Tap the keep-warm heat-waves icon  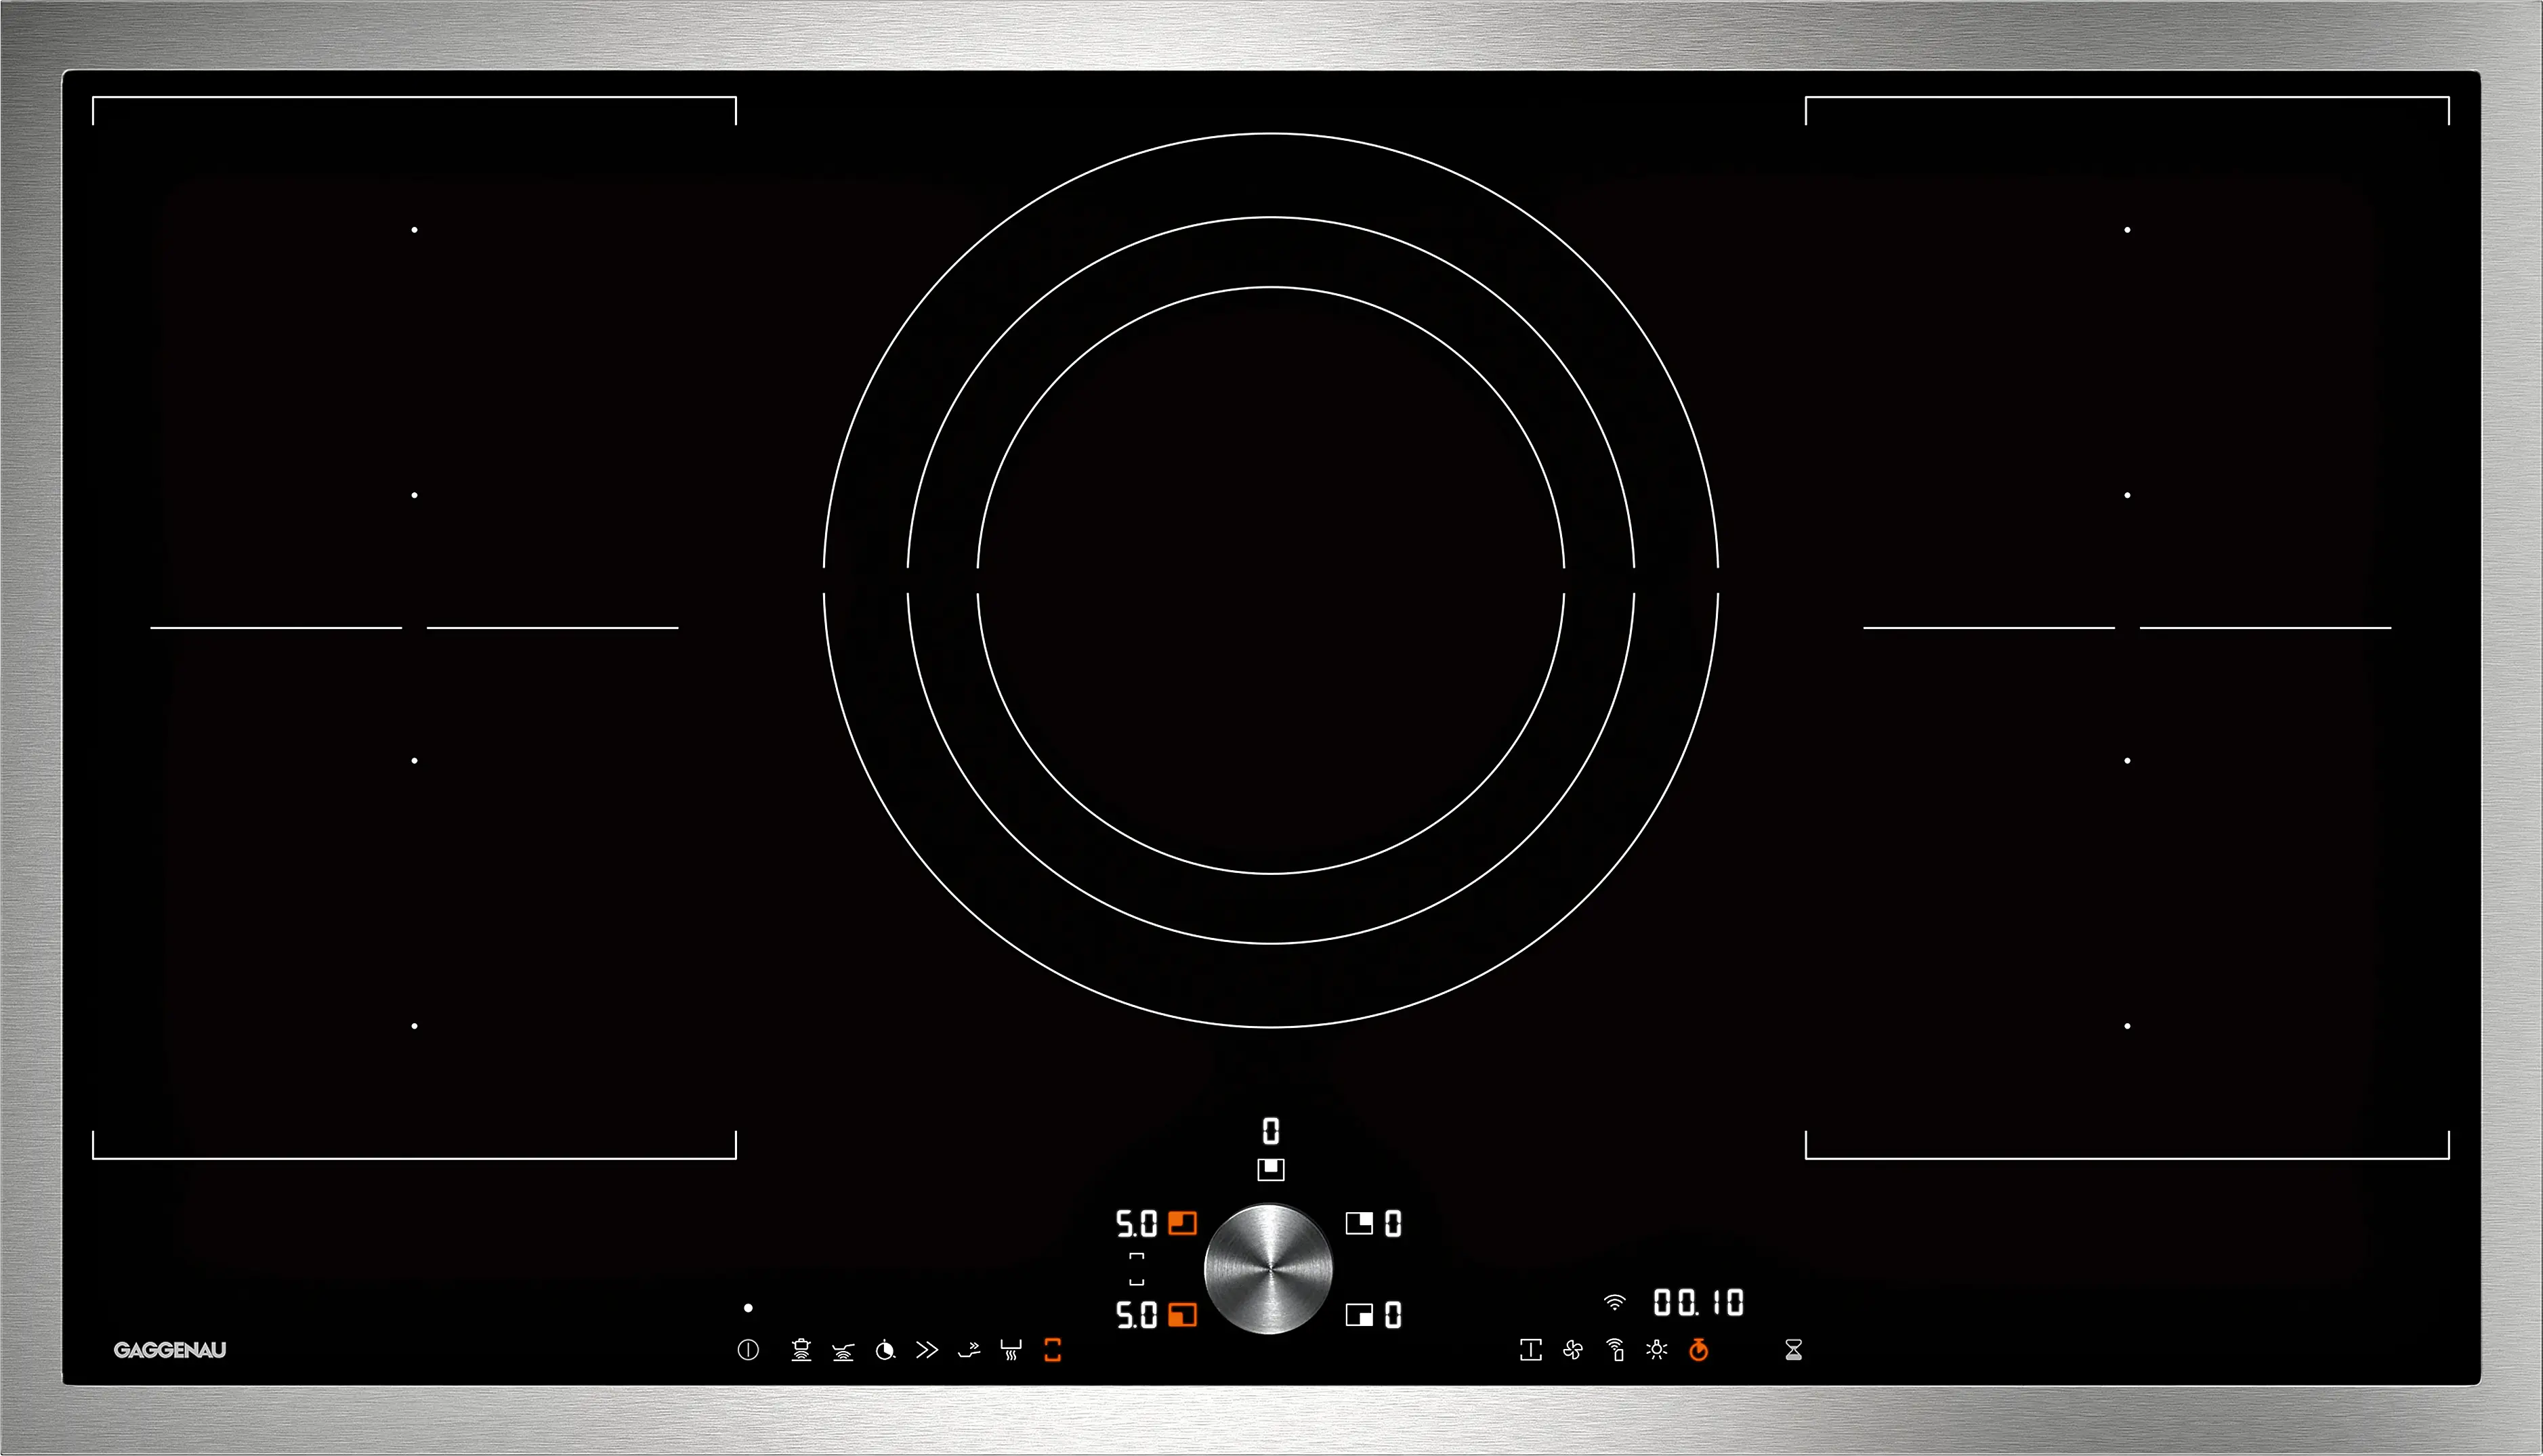[x=1011, y=1351]
